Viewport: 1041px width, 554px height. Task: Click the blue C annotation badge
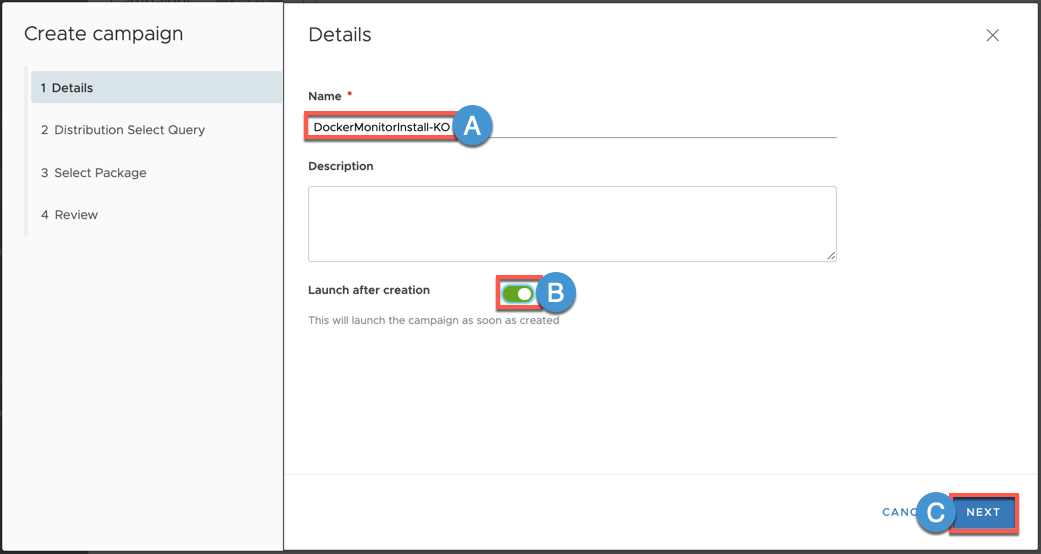point(935,512)
